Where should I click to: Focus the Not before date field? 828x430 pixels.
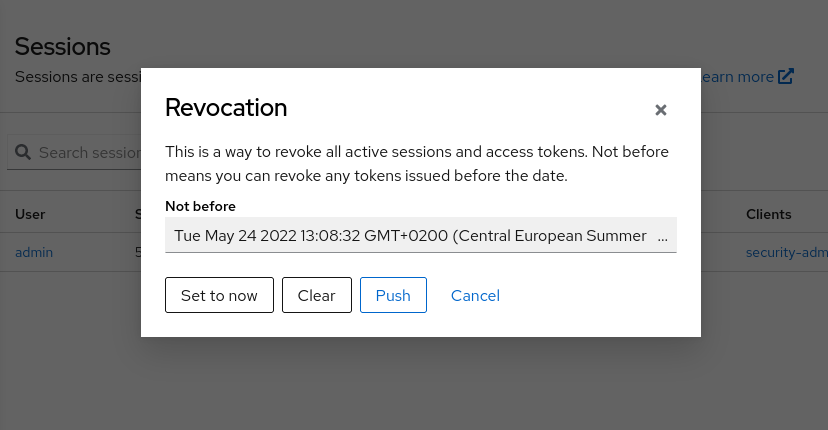pyautogui.click(x=421, y=235)
